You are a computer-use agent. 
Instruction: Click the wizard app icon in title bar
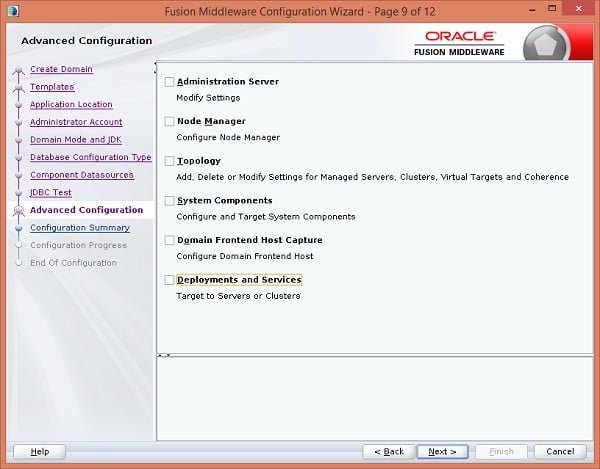13,11
